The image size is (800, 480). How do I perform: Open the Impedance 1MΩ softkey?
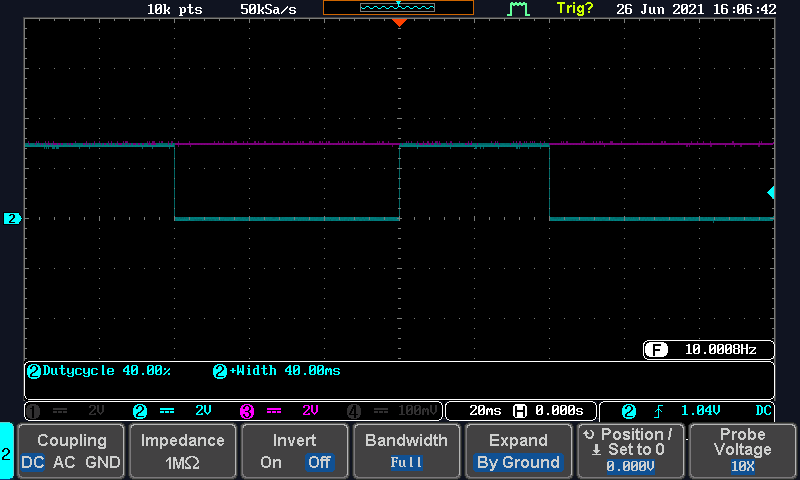(183, 451)
